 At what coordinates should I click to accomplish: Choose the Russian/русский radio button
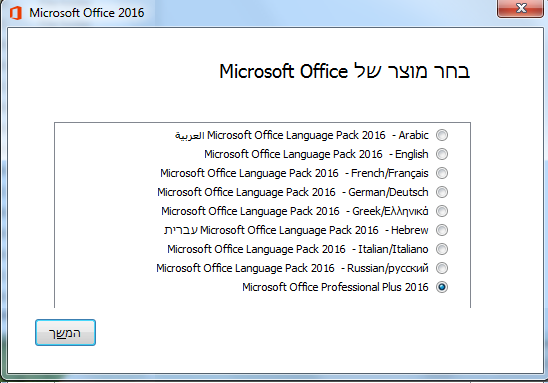point(442,268)
